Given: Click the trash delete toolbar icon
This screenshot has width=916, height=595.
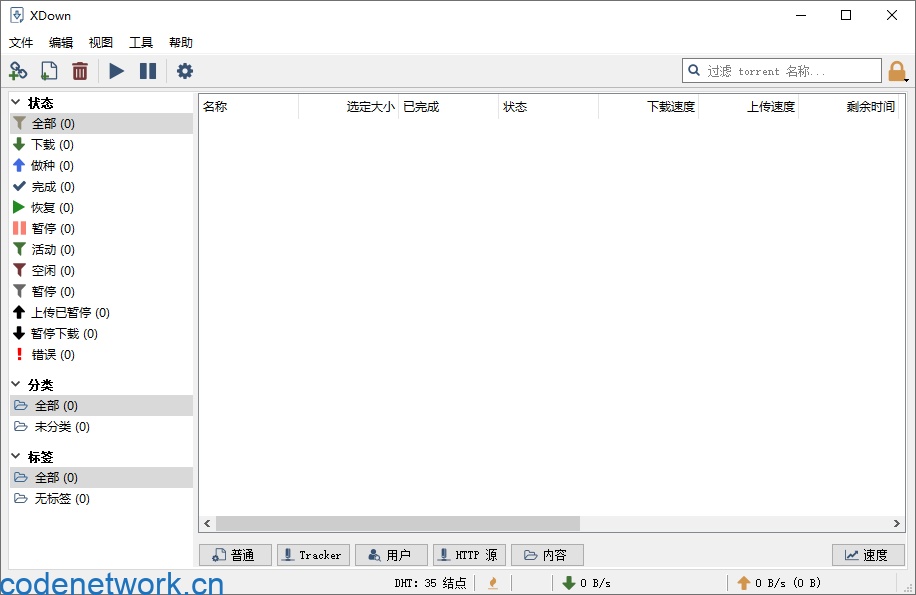Looking at the screenshot, I should pyautogui.click(x=80, y=71).
